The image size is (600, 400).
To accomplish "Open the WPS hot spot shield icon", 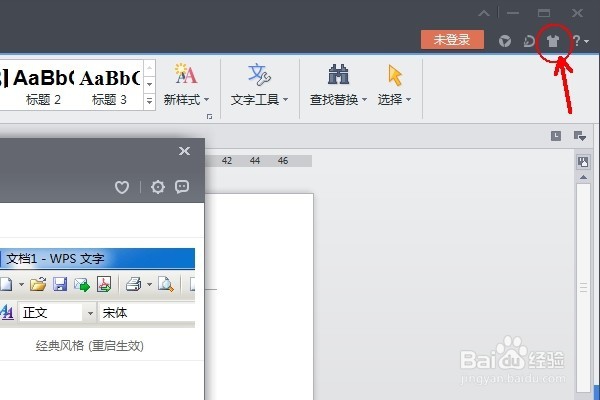I will pos(505,41).
